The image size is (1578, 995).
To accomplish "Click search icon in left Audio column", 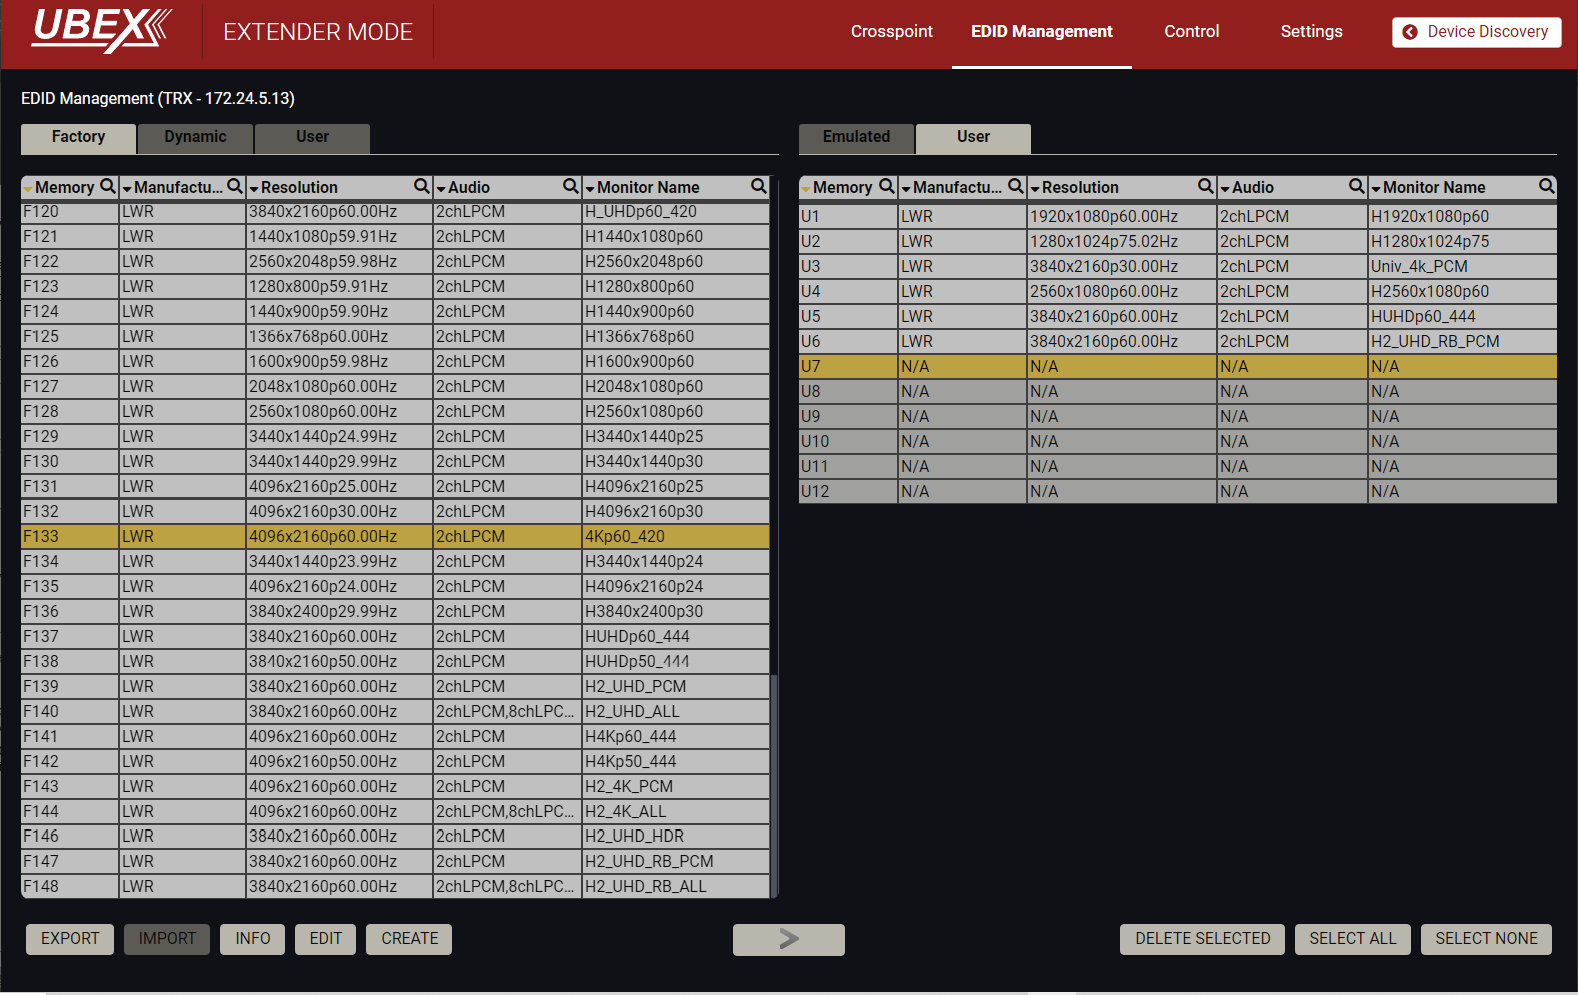I will point(571,186).
